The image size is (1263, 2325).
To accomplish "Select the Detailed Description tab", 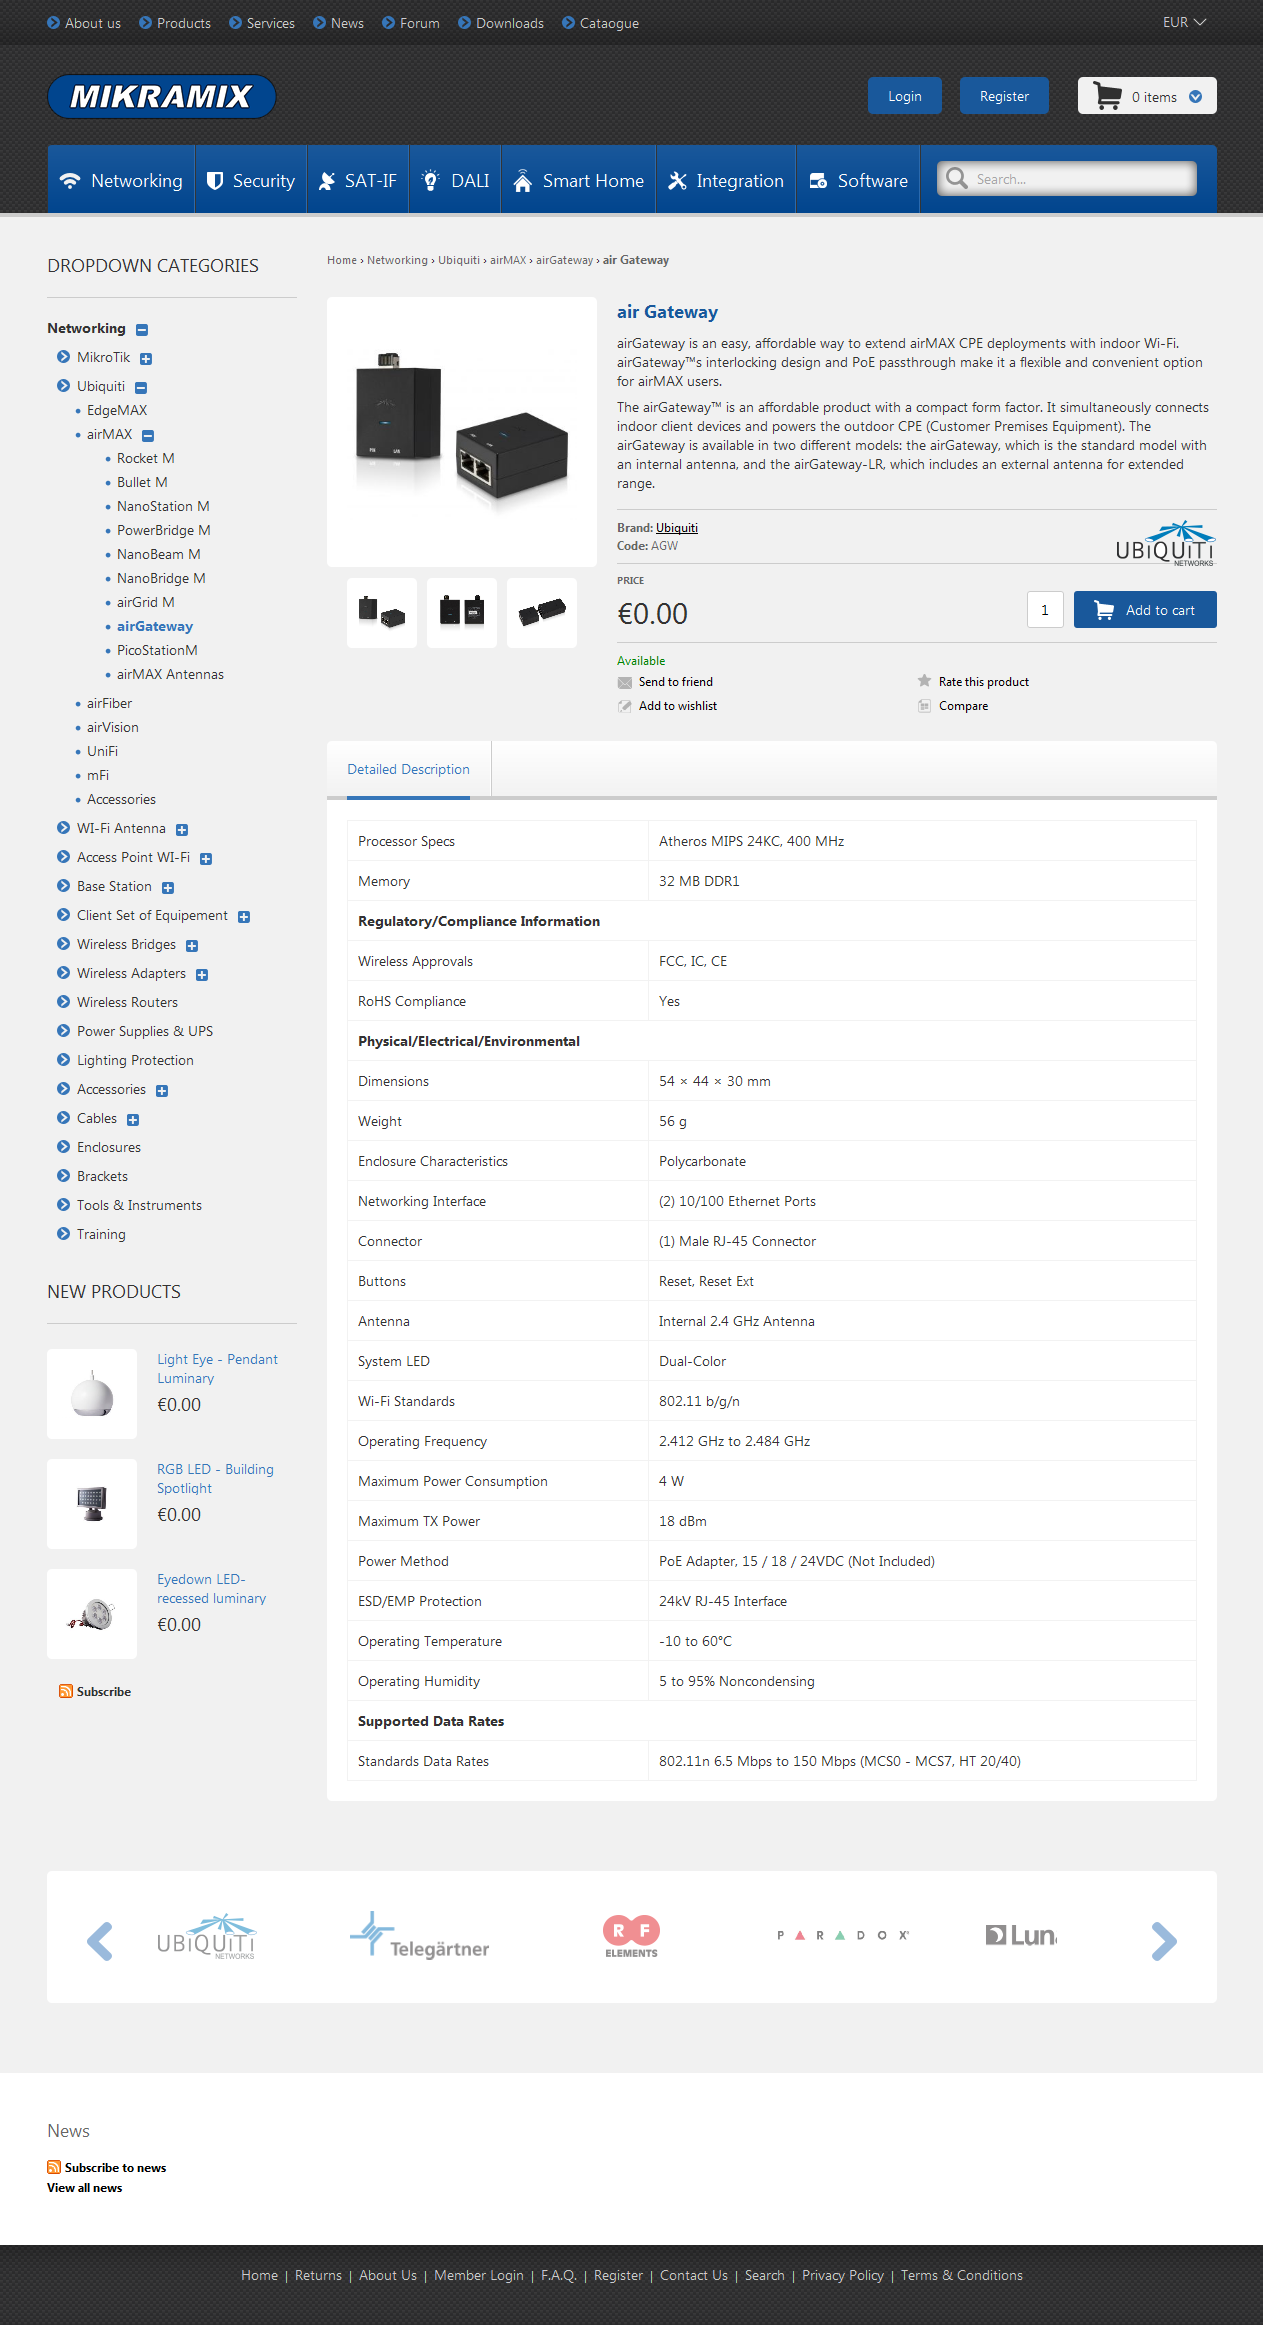I will pyautogui.click(x=408, y=770).
